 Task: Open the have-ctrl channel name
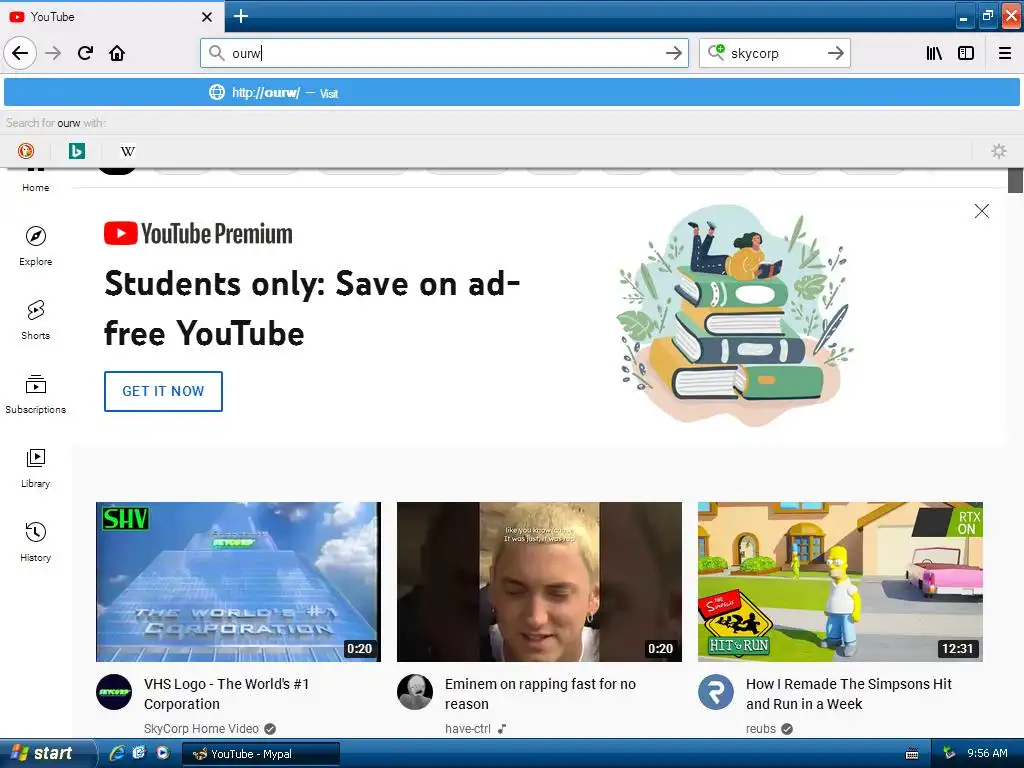(x=468, y=728)
